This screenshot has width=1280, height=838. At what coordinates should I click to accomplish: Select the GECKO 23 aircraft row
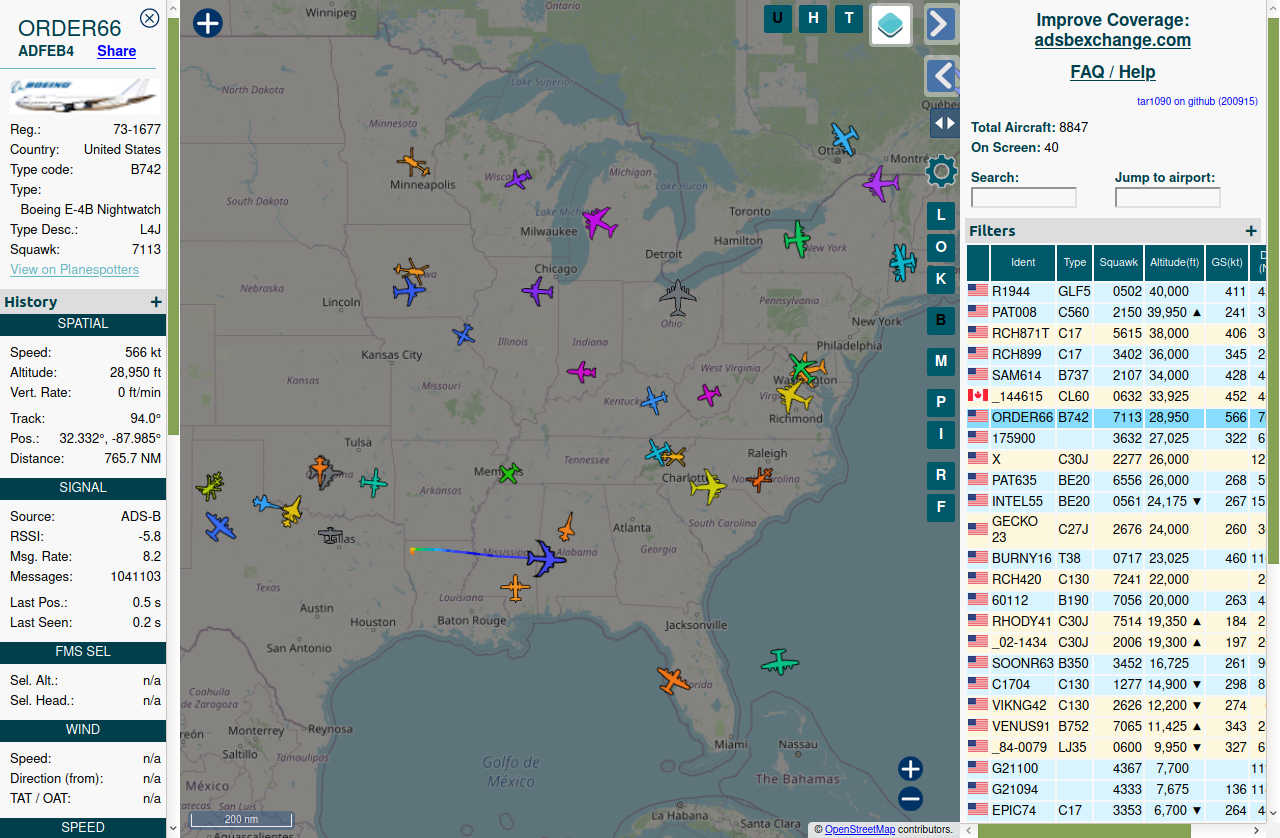(x=1116, y=529)
